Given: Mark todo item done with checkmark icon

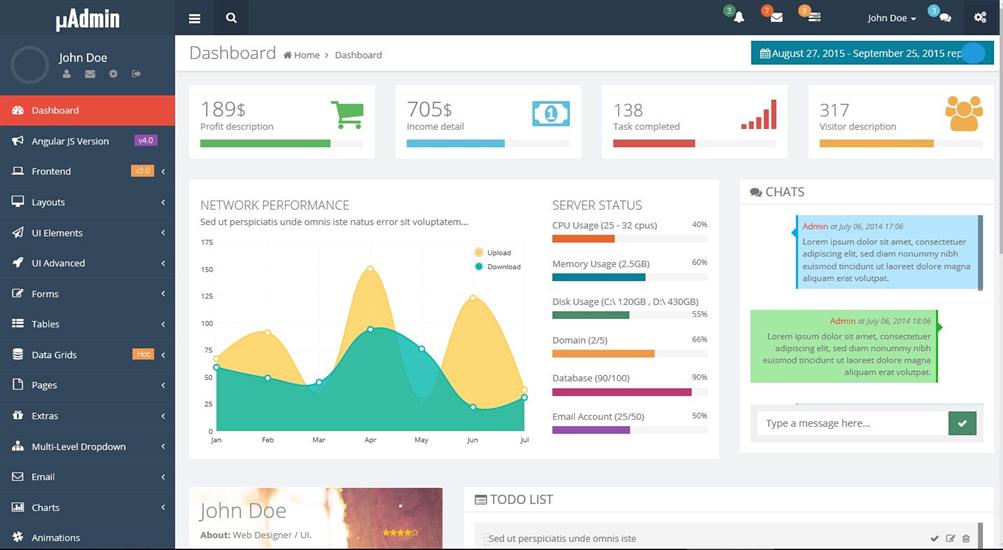Looking at the screenshot, I should click(934, 539).
